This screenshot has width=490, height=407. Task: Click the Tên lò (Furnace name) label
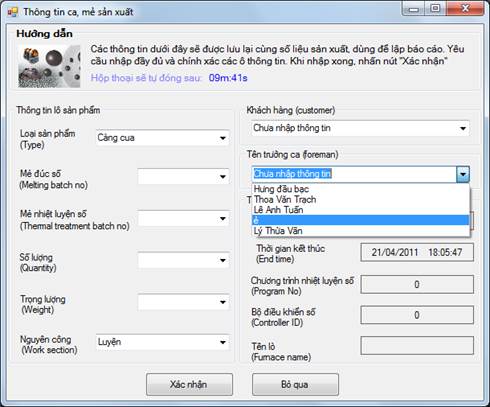click(x=281, y=352)
